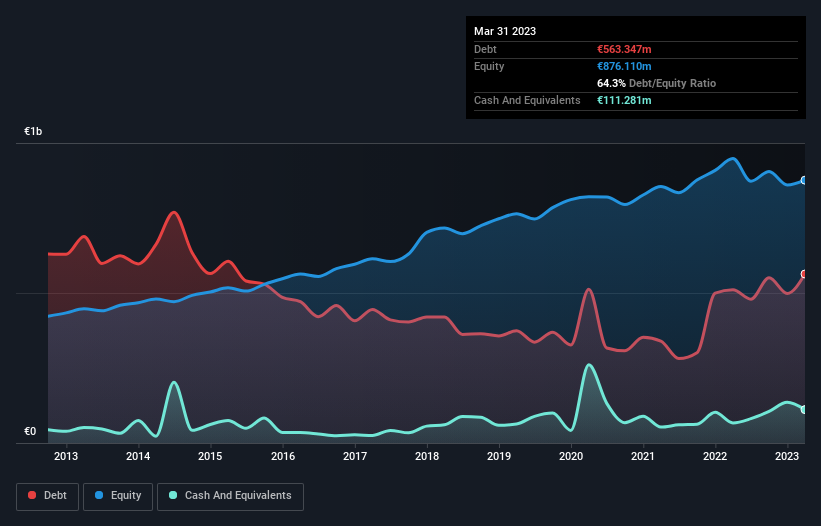Toggle the Cash And Equivalents legend button
The width and height of the screenshot is (821, 526).
click(x=230, y=496)
